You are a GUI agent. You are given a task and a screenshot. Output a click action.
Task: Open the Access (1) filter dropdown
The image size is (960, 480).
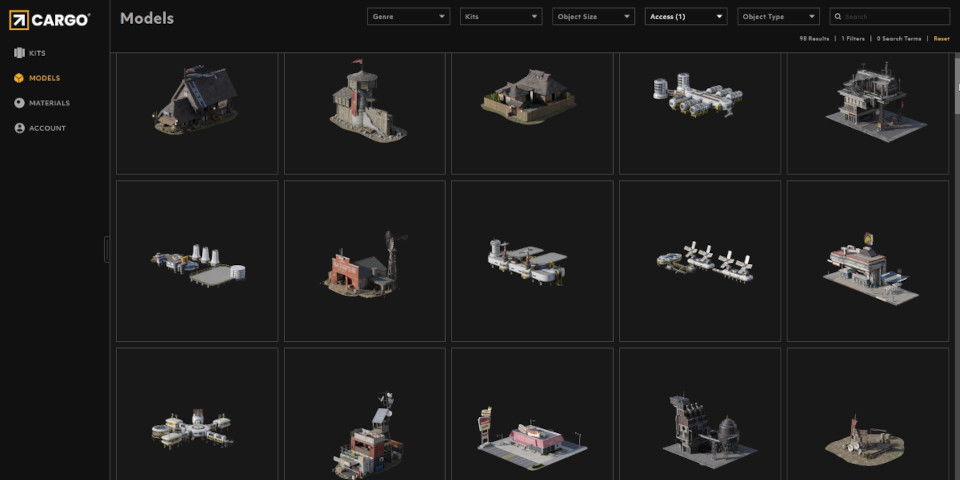[x=685, y=17]
